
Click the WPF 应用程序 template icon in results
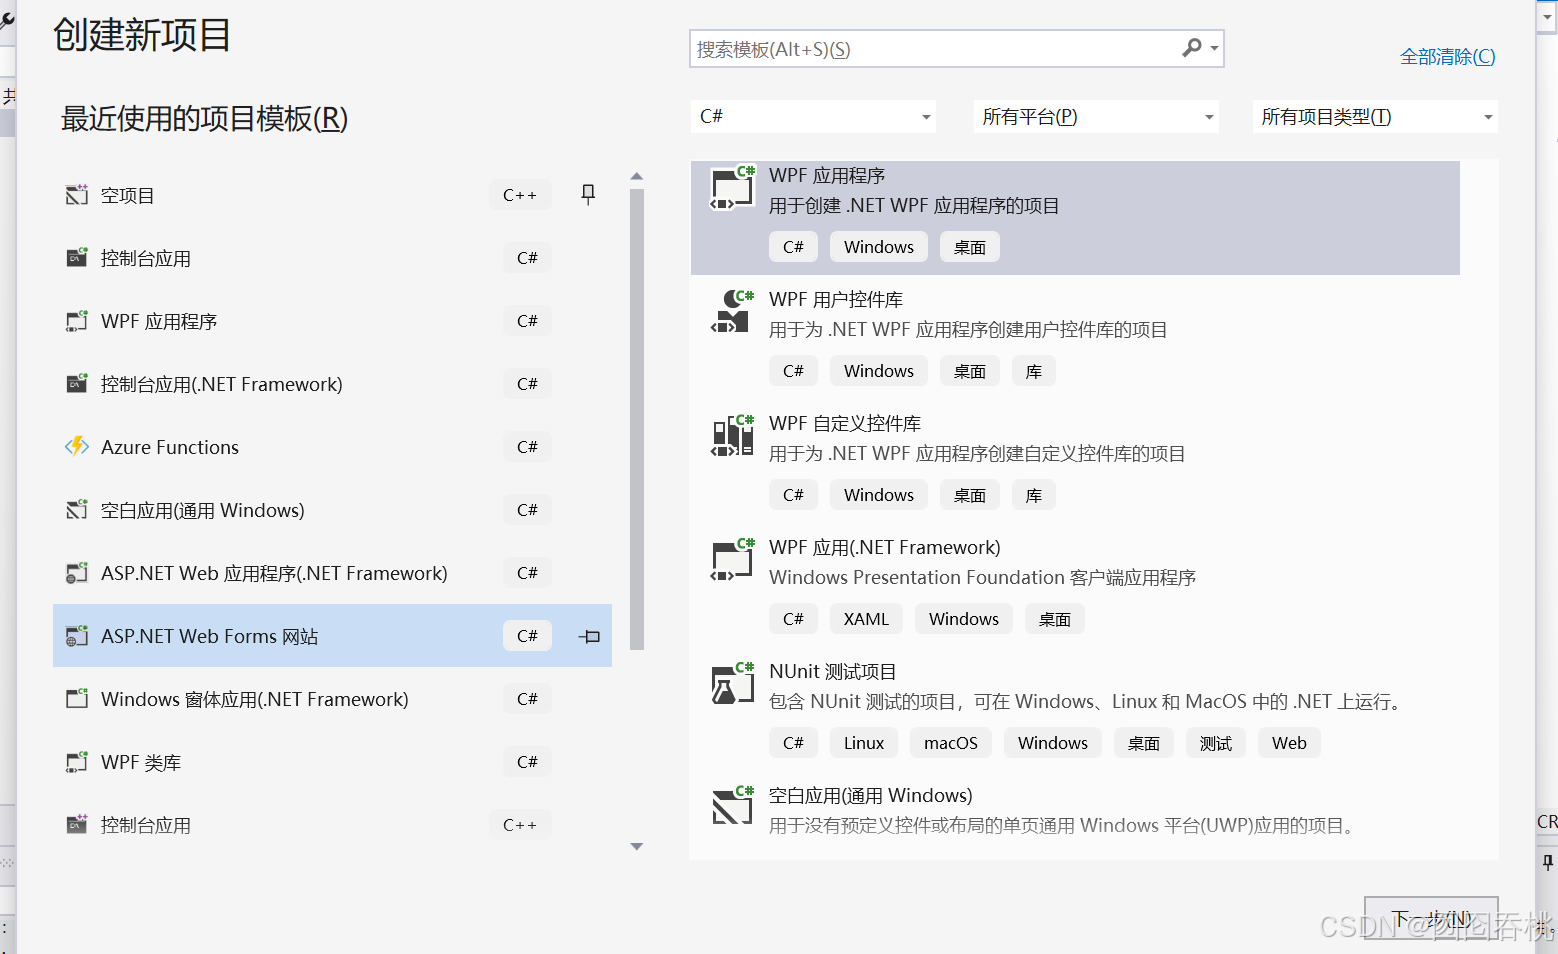pyautogui.click(x=732, y=188)
